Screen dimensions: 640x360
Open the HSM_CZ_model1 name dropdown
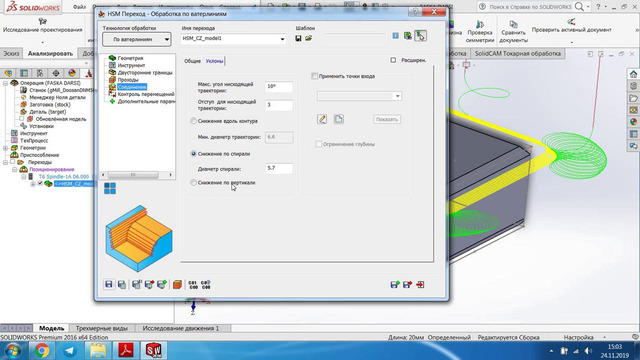click(x=282, y=39)
